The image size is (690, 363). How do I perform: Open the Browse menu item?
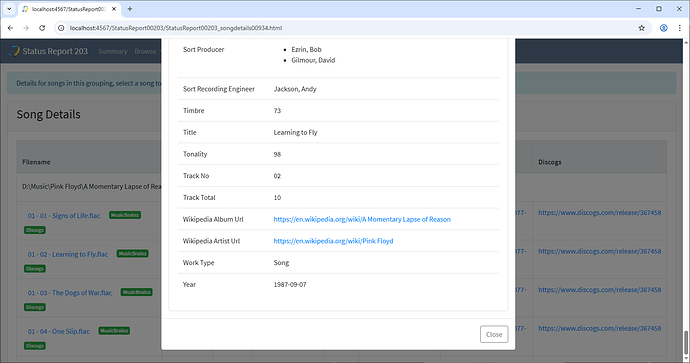tap(146, 51)
